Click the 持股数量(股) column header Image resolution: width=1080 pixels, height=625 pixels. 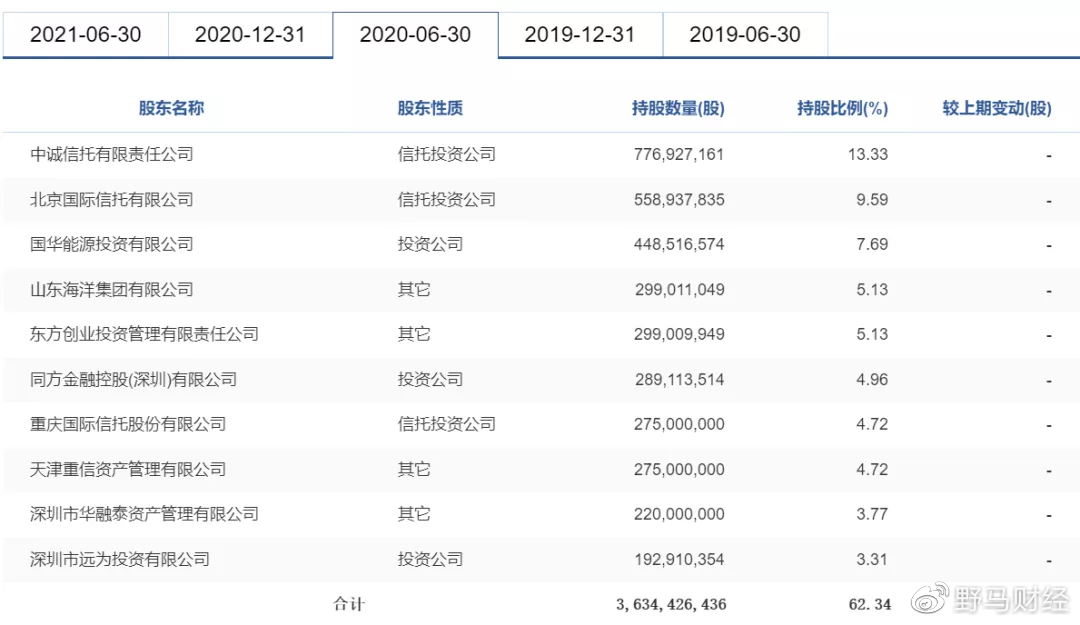click(x=678, y=108)
